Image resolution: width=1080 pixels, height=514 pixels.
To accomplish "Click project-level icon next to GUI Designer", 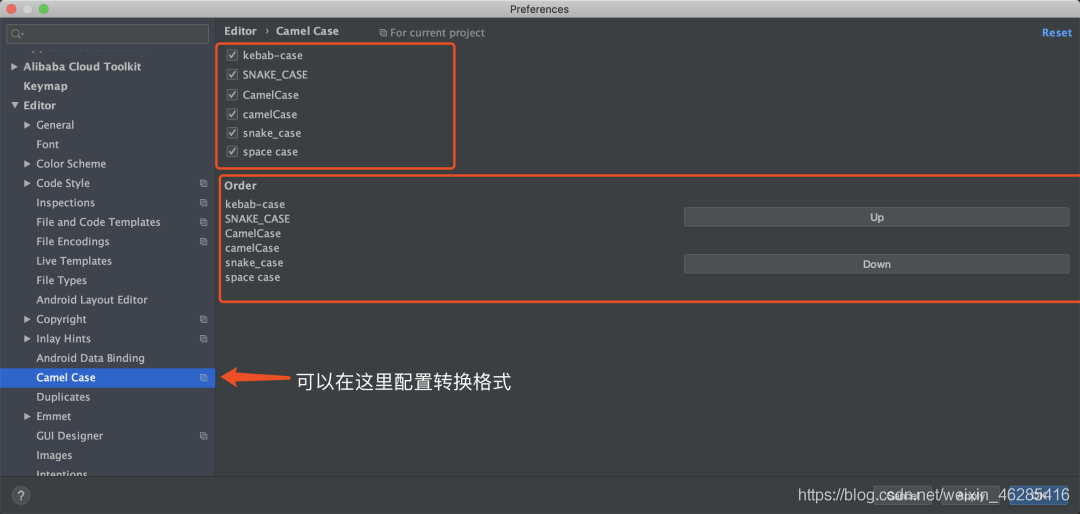I will (x=203, y=436).
